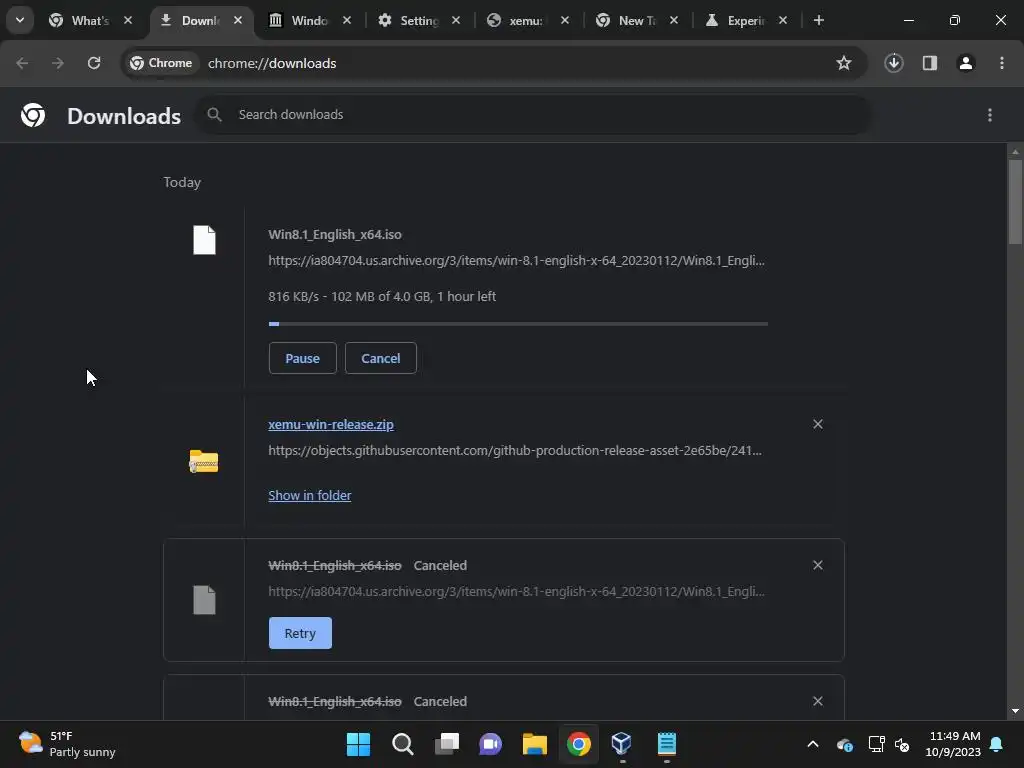Click the Chrome logo beside Downloads heading
The height and width of the screenshot is (768, 1024).
[33, 115]
